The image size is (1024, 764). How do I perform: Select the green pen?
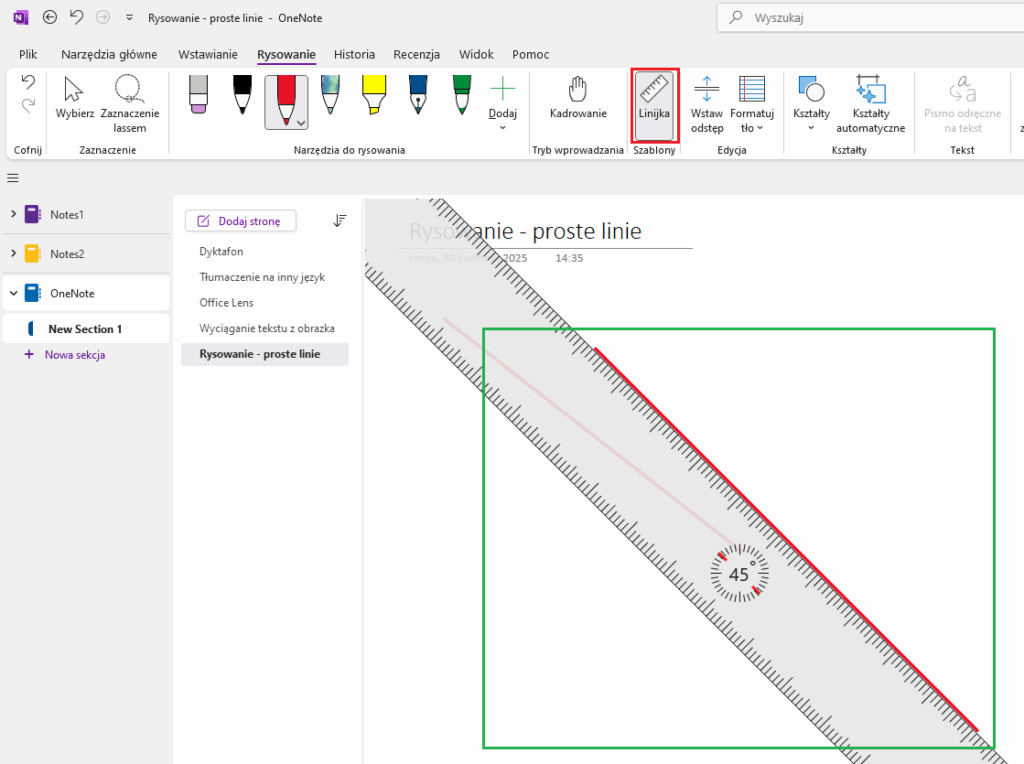coord(462,94)
